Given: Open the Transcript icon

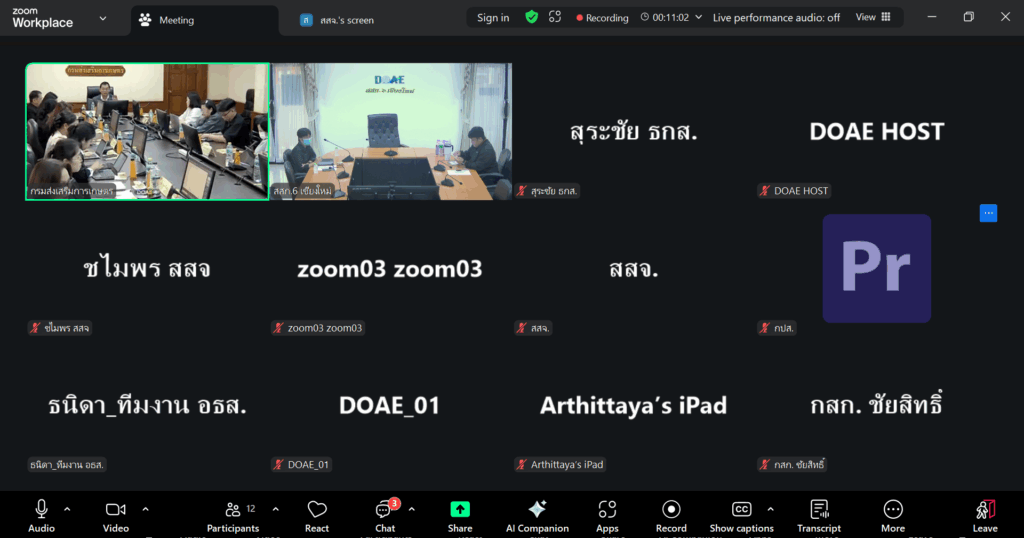Looking at the screenshot, I should (819, 510).
